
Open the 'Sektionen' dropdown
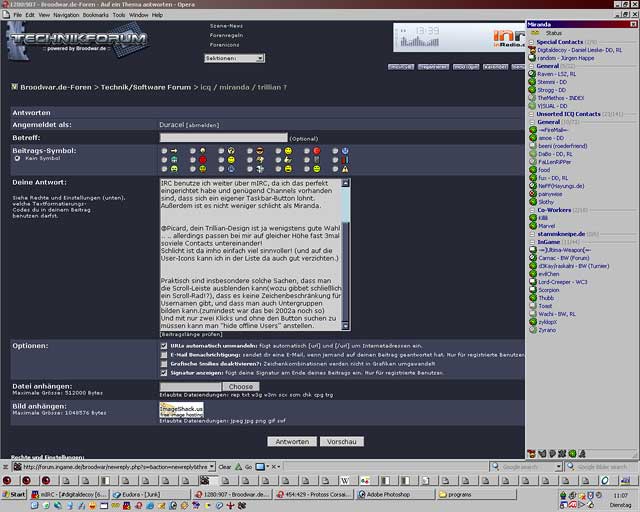click(x=234, y=58)
